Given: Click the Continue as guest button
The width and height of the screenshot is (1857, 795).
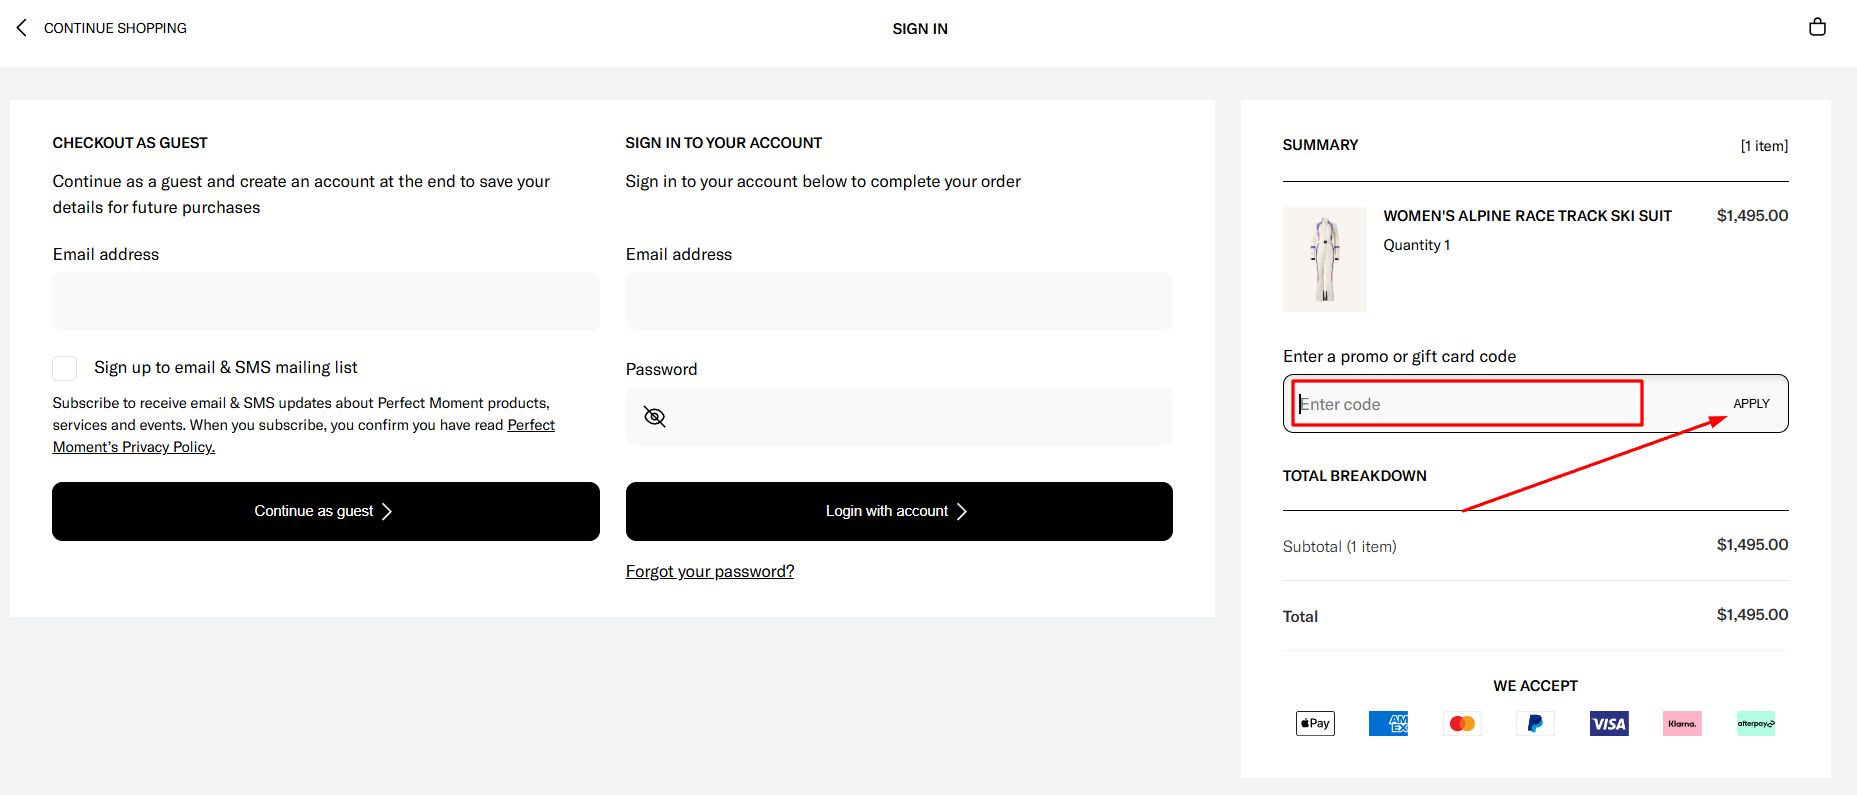Looking at the screenshot, I should click(325, 511).
